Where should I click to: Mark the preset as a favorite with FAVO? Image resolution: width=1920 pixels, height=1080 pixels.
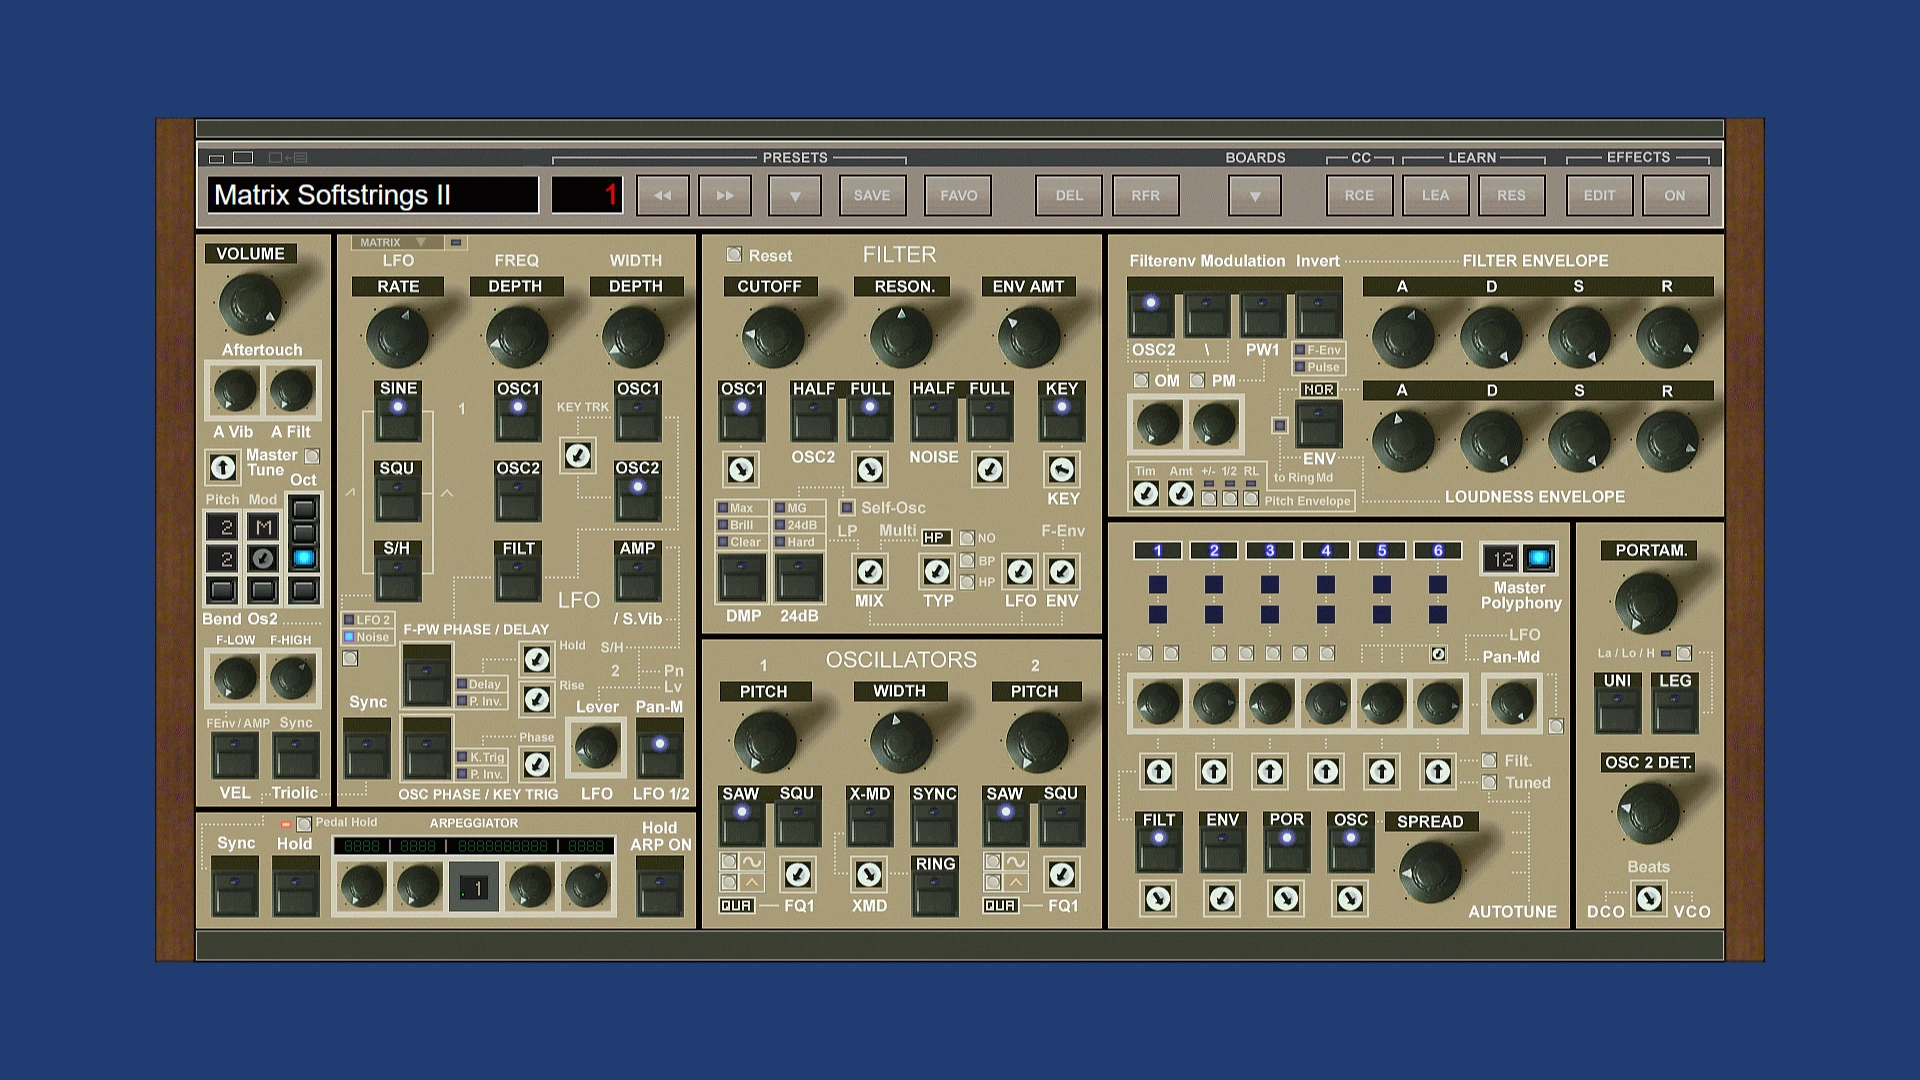(x=957, y=195)
